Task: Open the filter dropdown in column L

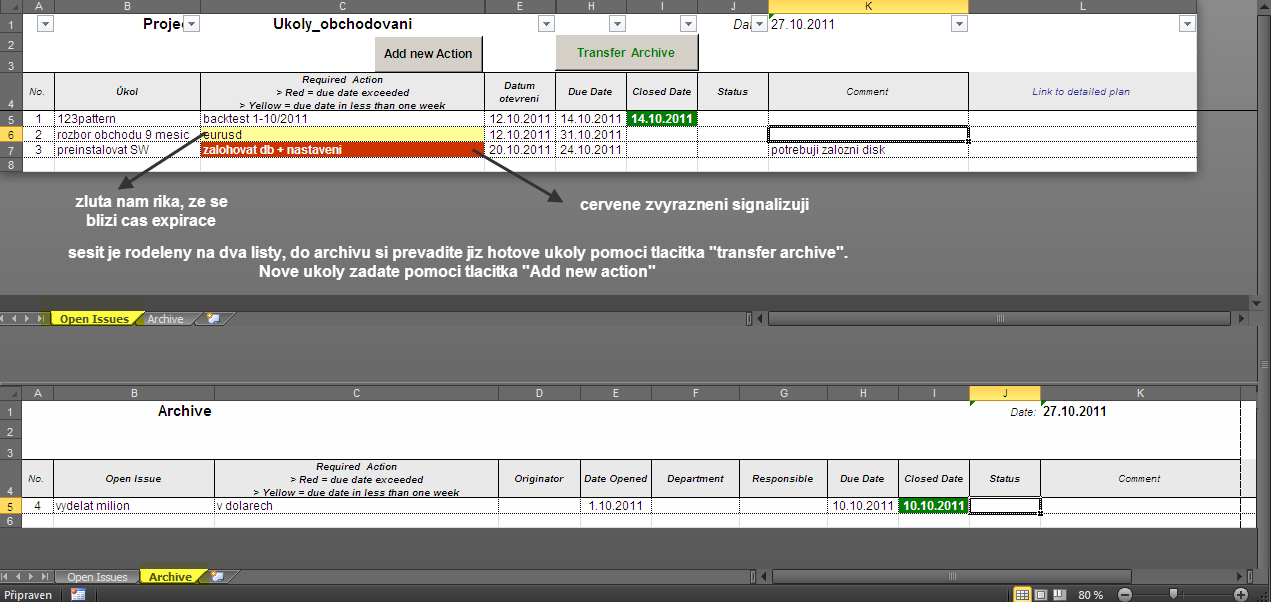Action: [x=1187, y=24]
